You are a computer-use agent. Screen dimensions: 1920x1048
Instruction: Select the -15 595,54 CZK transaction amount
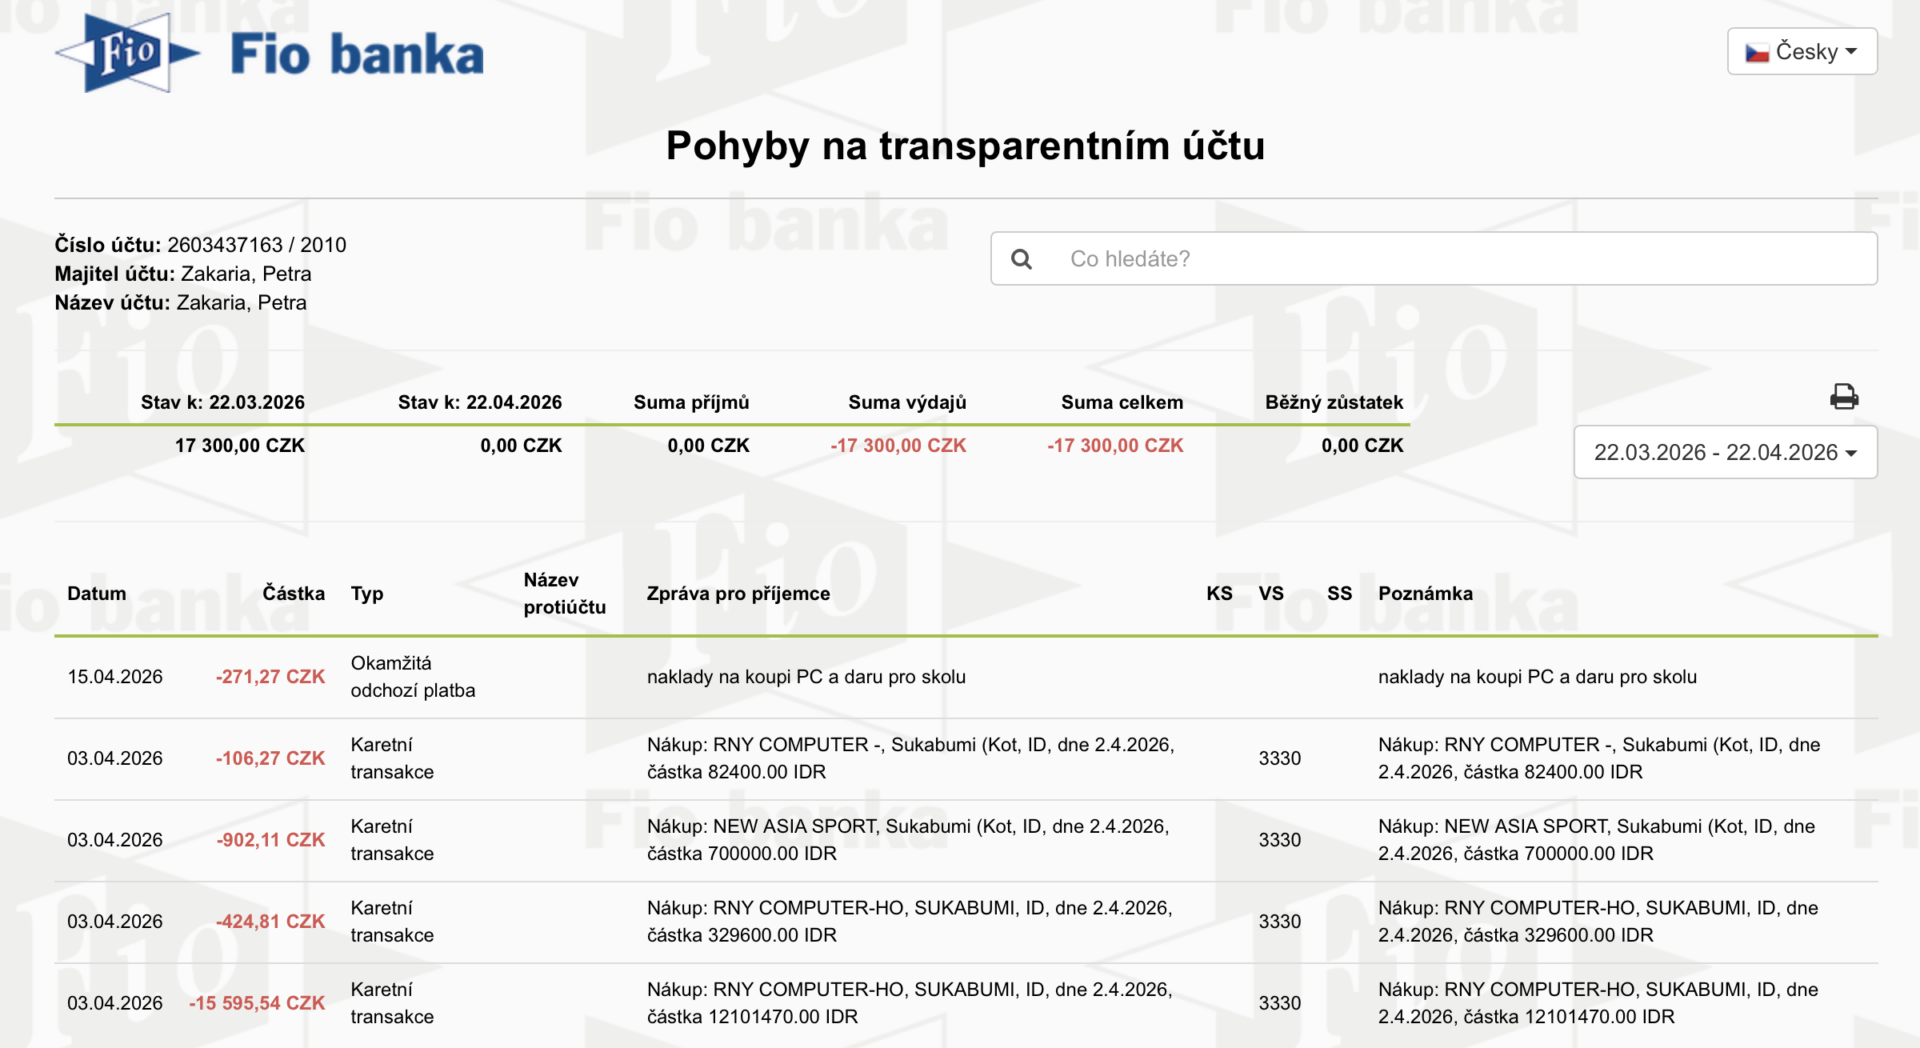(x=257, y=1003)
